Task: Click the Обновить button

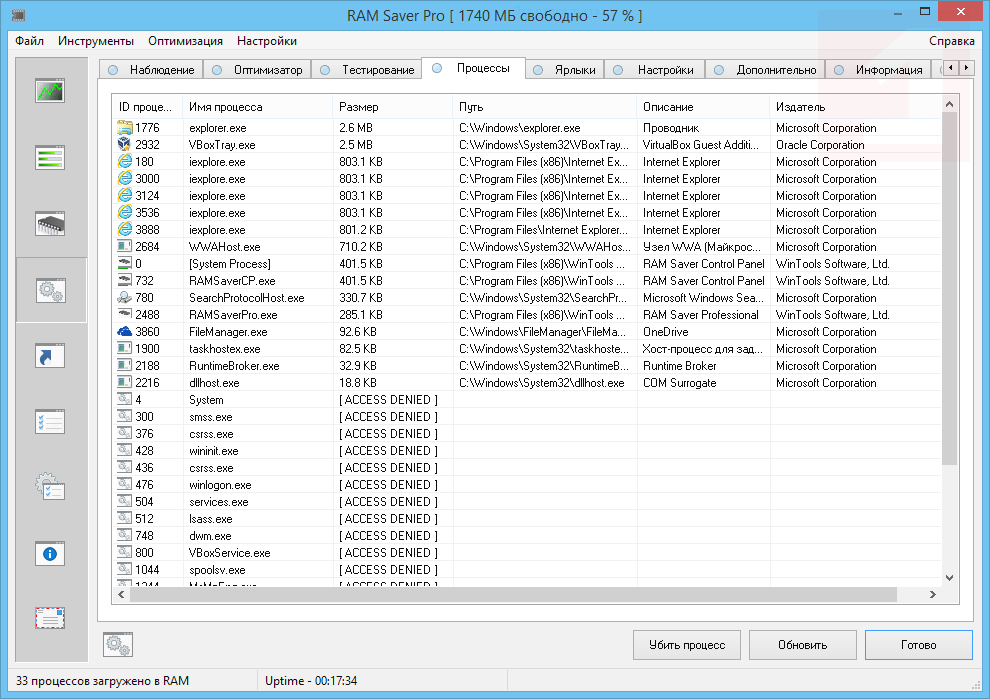Action: [802, 645]
